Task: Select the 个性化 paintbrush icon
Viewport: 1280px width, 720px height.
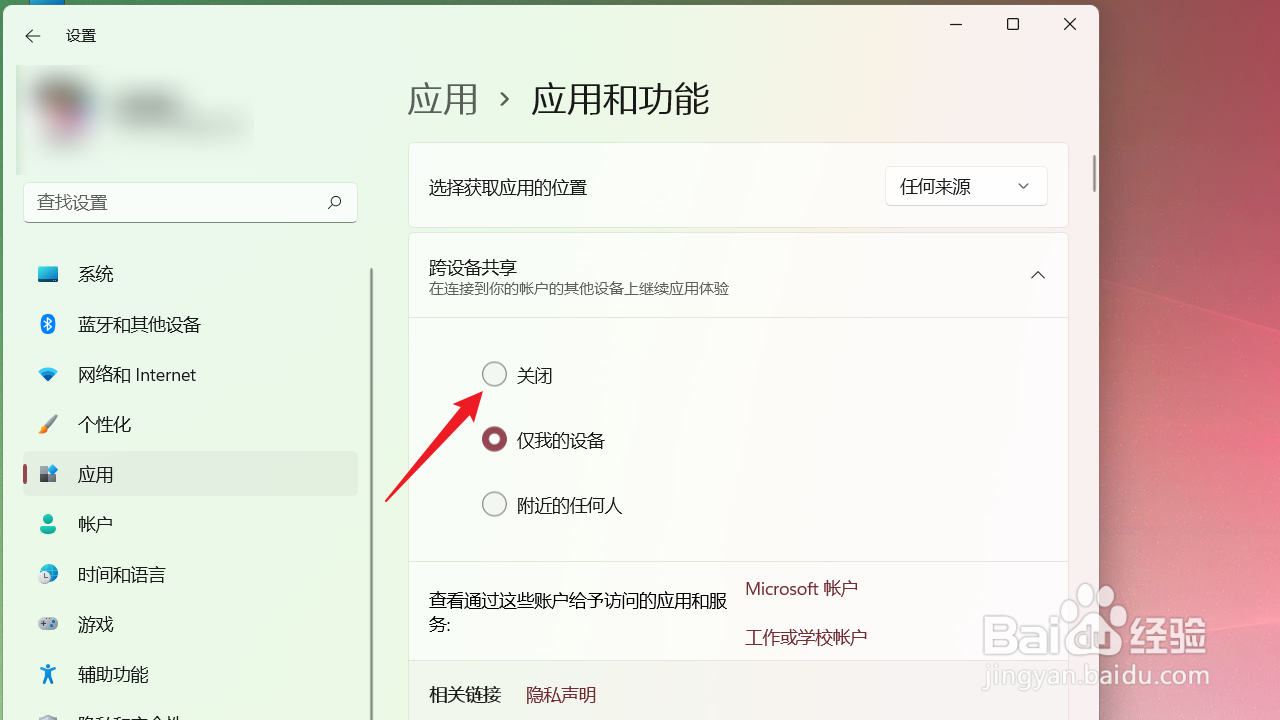Action: tap(48, 423)
